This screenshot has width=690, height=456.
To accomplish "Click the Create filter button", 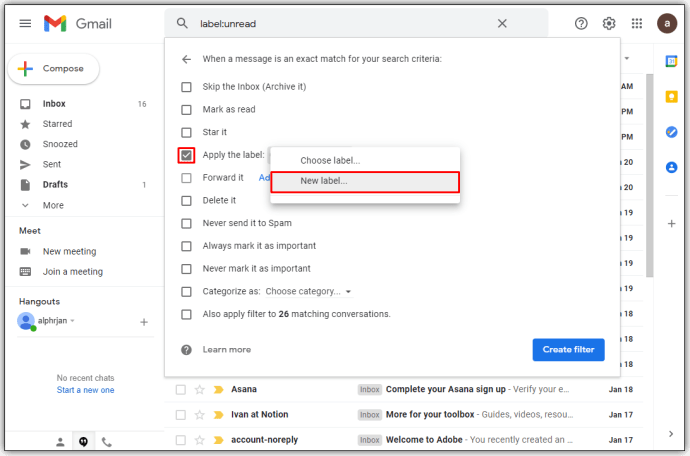I will coord(568,349).
